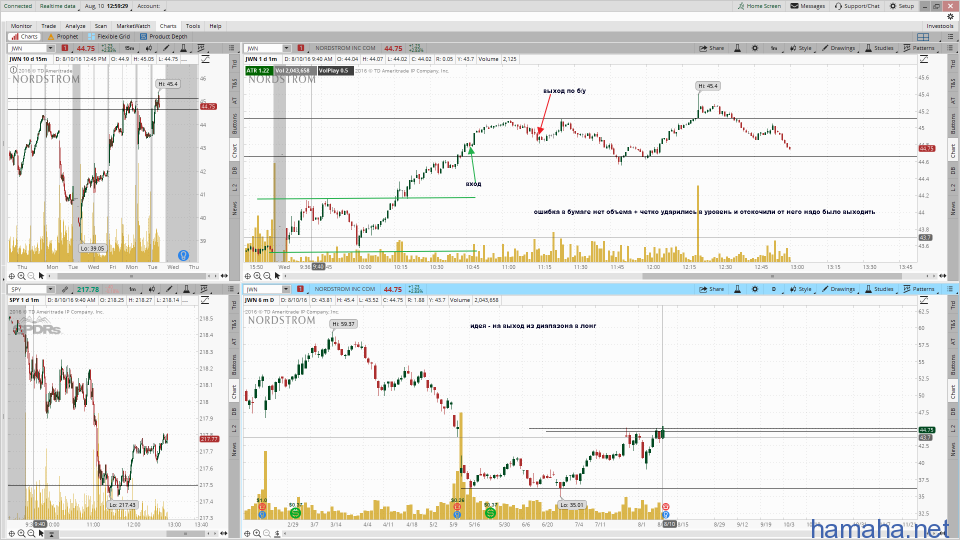Image resolution: width=960 pixels, height=540 pixels.
Task: Click the gear icon above Investools
Action: pyautogui.click(x=950, y=17)
